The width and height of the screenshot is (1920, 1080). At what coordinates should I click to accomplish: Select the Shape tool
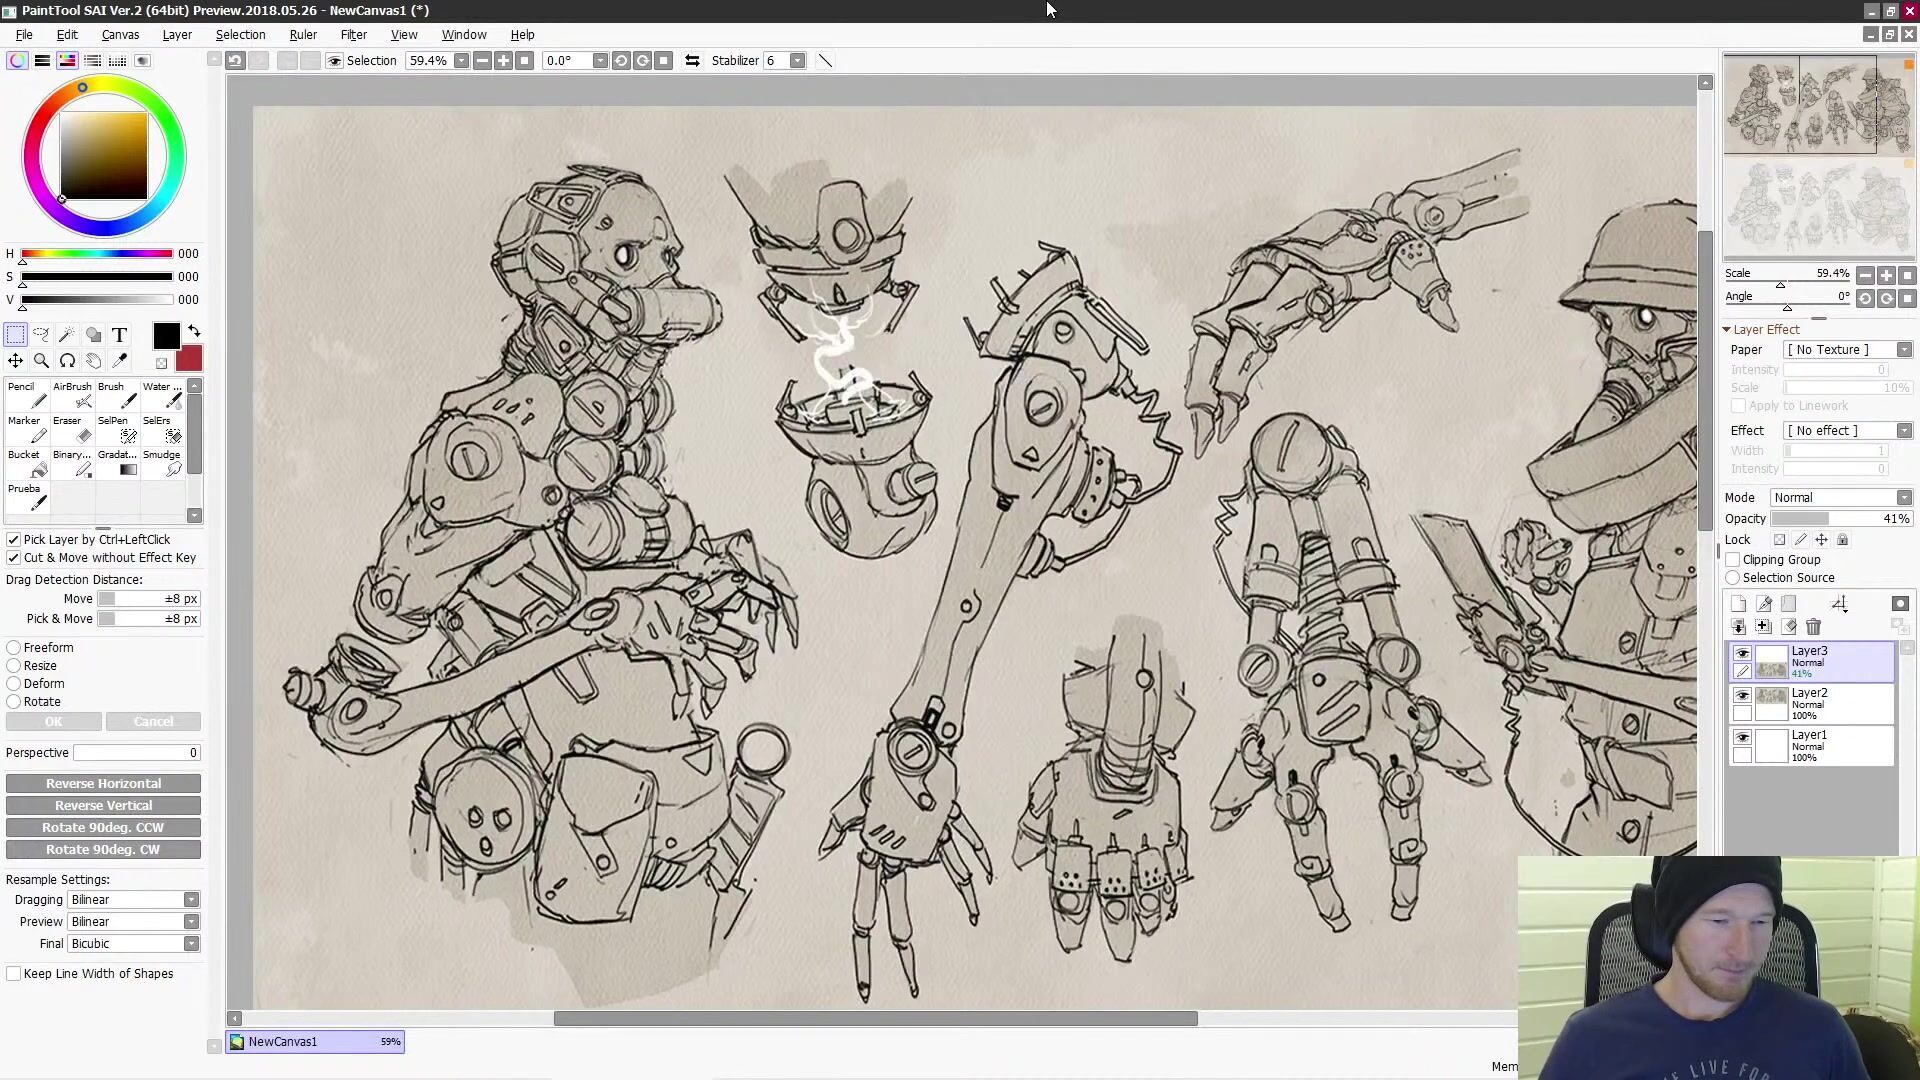(93, 335)
